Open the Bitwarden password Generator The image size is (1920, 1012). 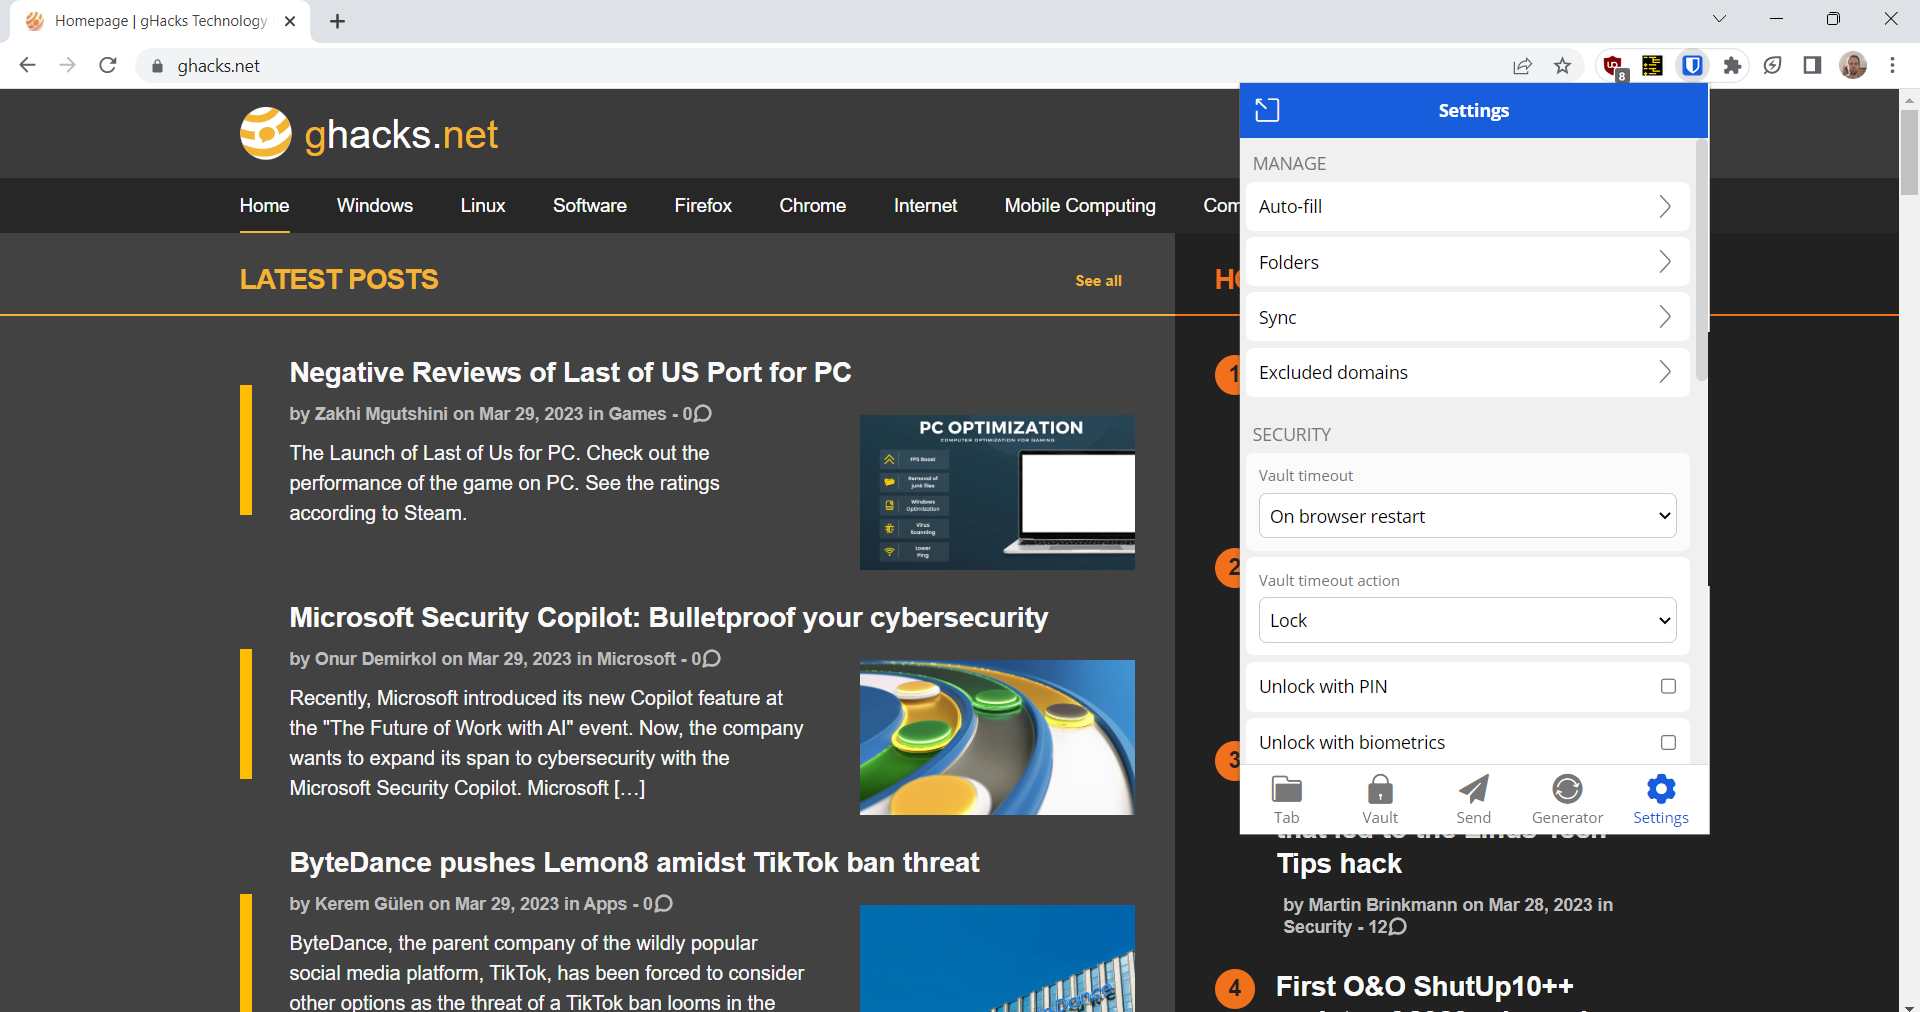[x=1566, y=798]
